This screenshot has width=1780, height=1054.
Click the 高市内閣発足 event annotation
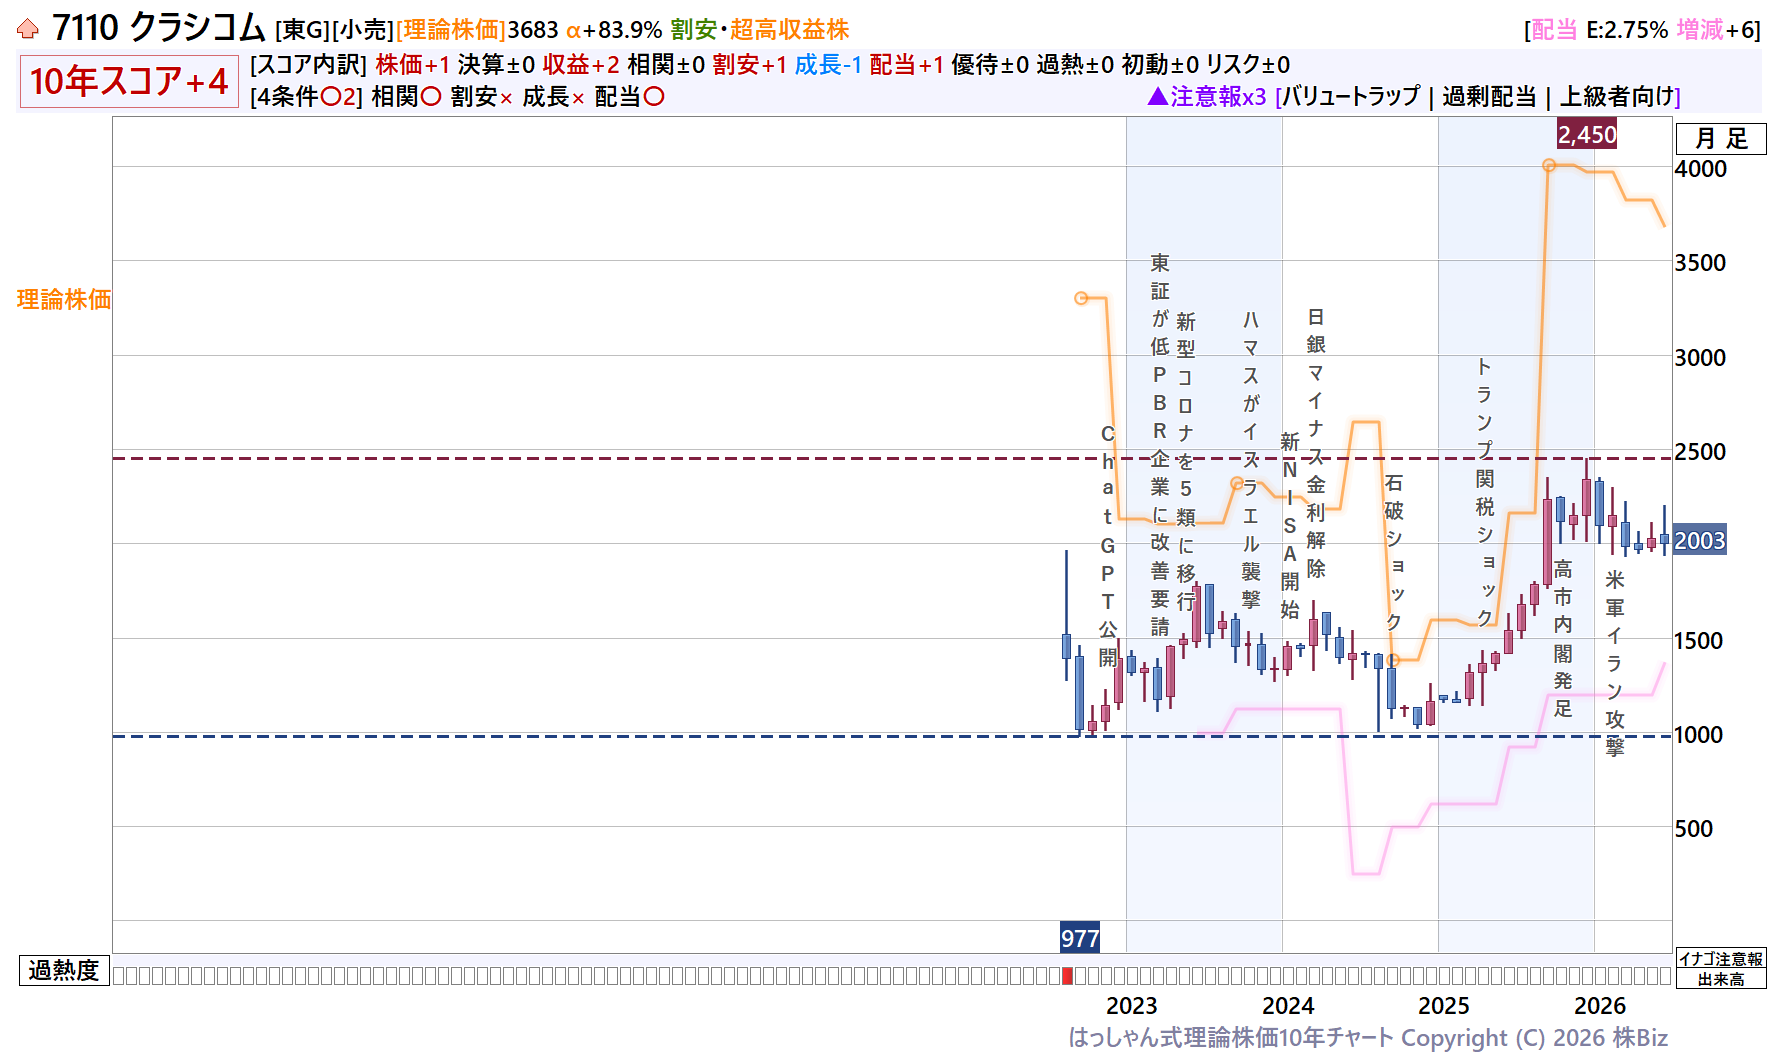tap(1563, 639)
